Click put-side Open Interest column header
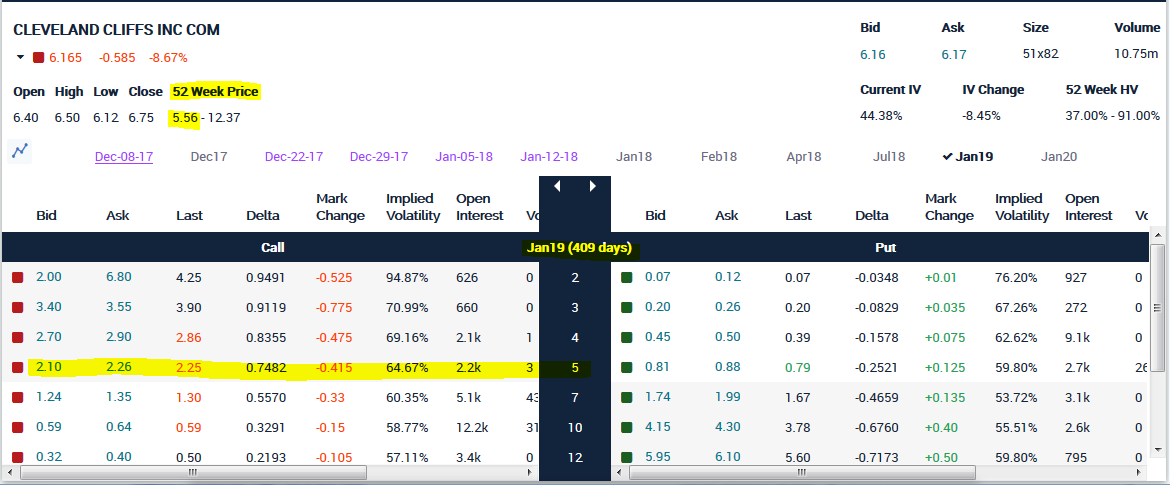The width and height of the screenshot is (1170, 485). click(1089, 207)
